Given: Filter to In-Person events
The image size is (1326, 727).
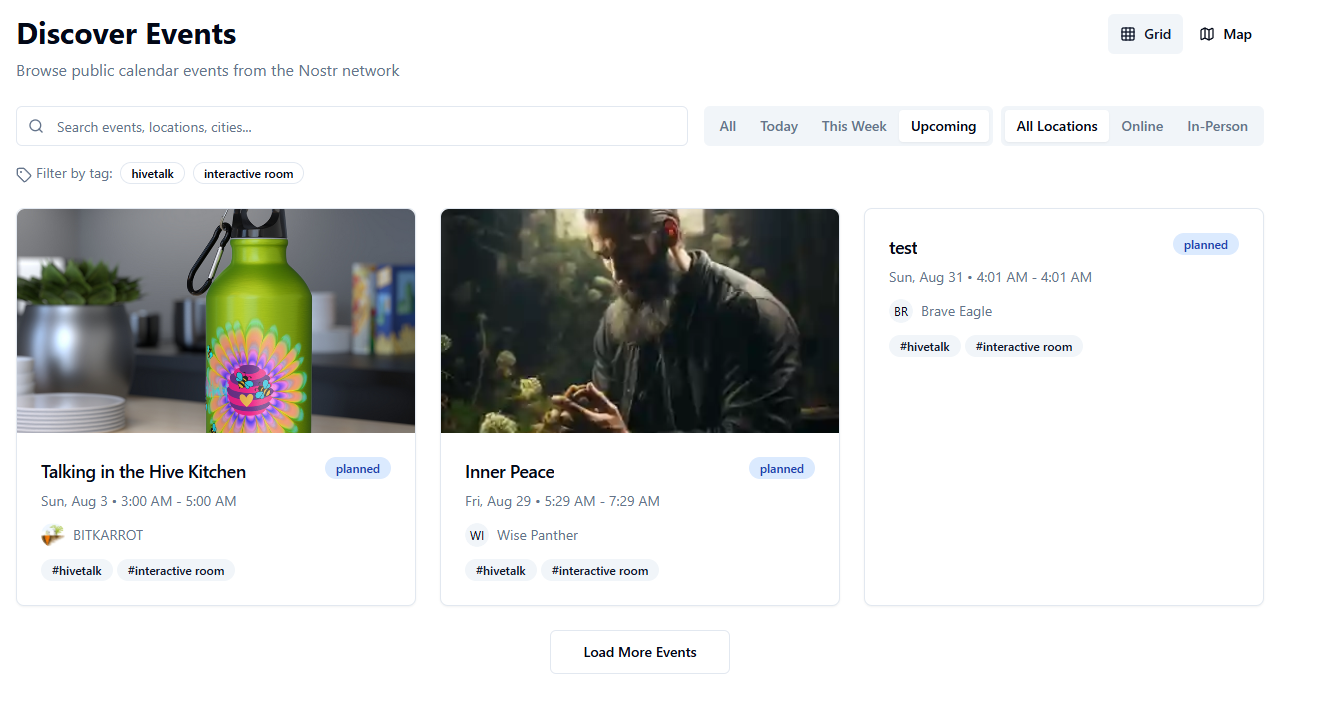Looking at the screenshot, I should pyautogui.click(x=1217, y=126).
